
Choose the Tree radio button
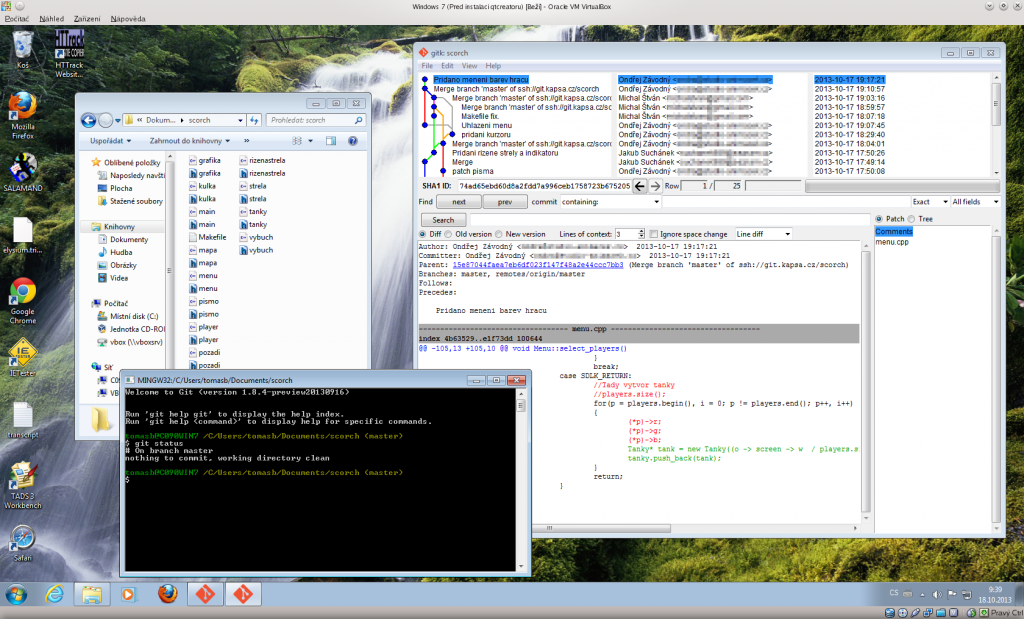coord(912,219)
